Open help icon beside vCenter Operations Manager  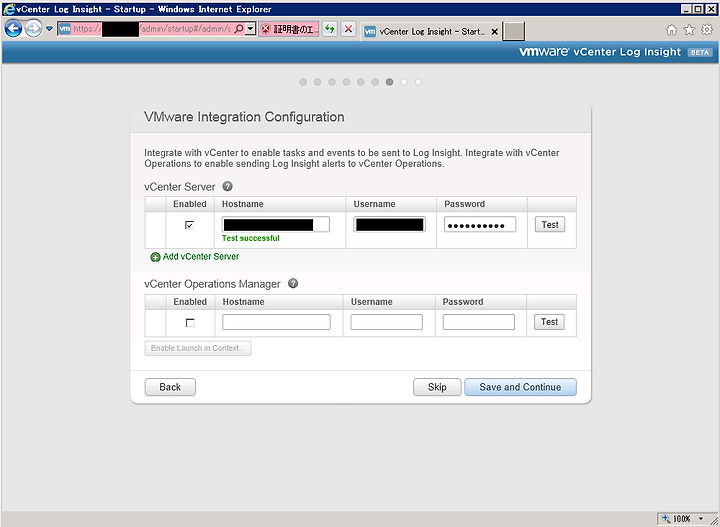(x=293, y=284)
